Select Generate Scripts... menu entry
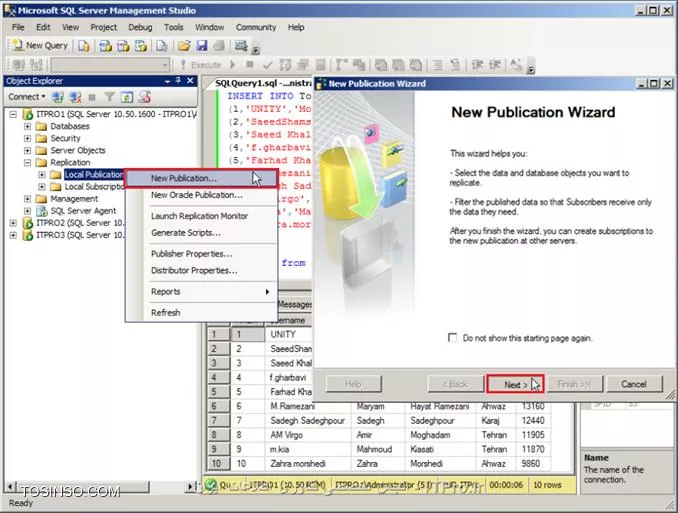Viewport: 678px width, 513px height. click(x=201, y=233)
